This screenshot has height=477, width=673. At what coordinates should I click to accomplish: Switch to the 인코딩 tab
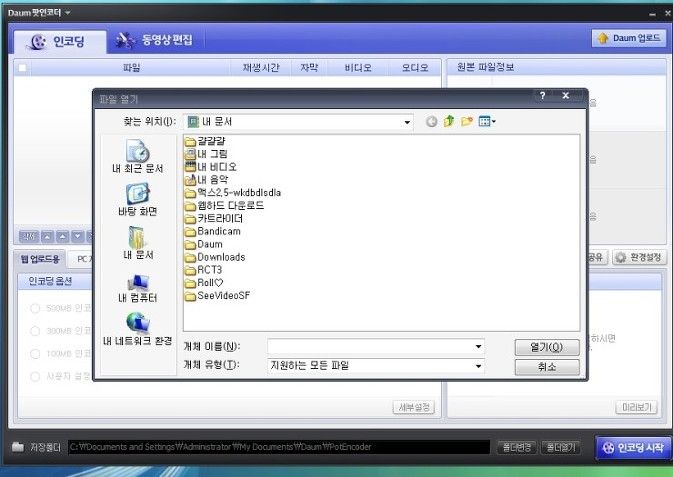pos(60,42)
